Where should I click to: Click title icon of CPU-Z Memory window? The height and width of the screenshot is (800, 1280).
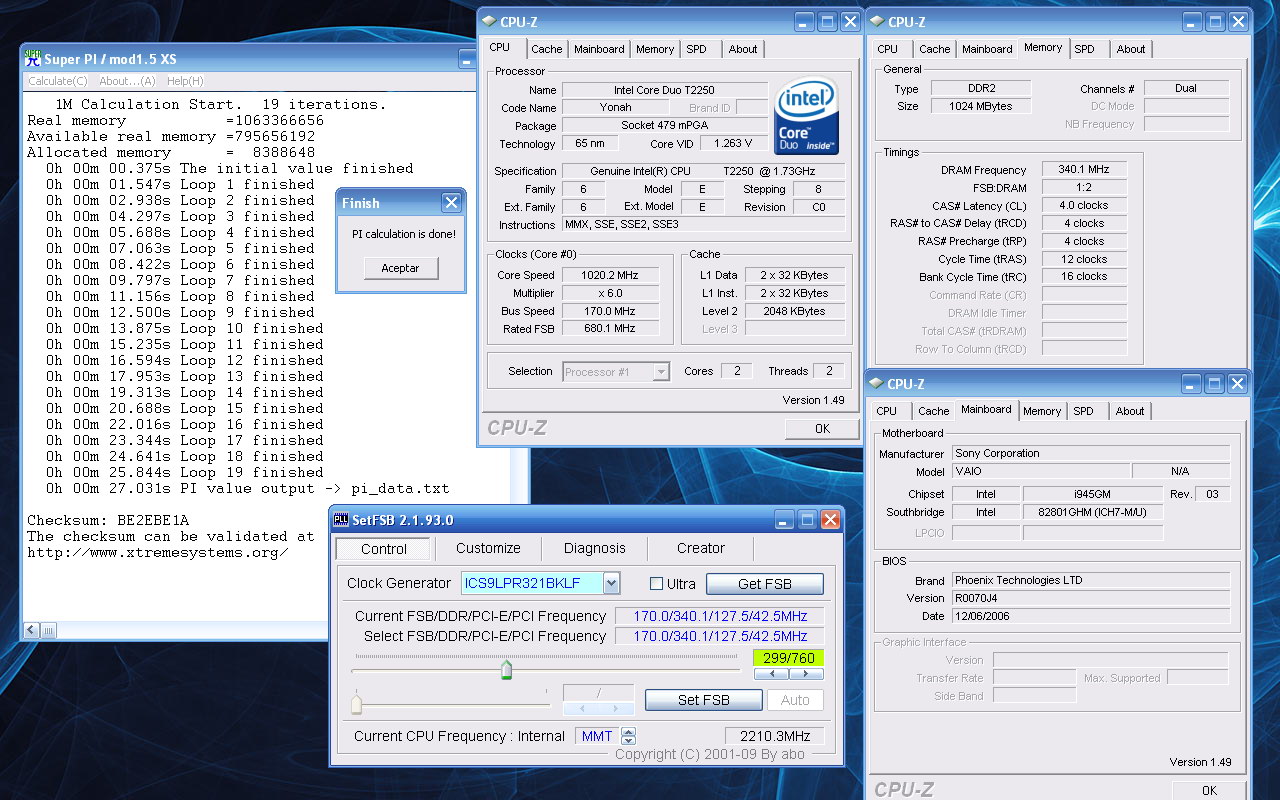click(877, 22)
